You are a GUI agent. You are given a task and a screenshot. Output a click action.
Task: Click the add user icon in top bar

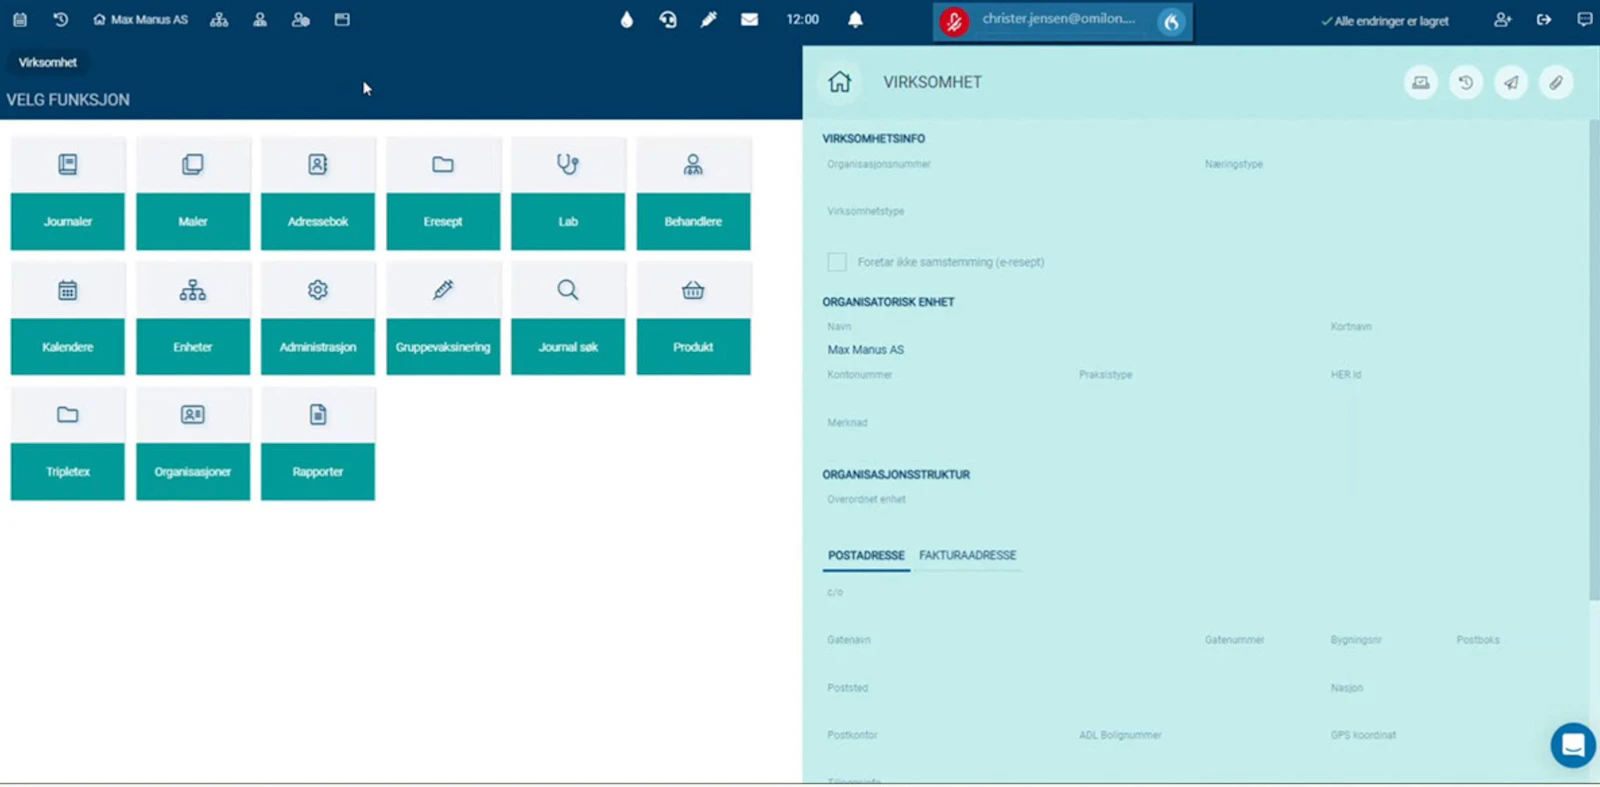point(1502,19)
